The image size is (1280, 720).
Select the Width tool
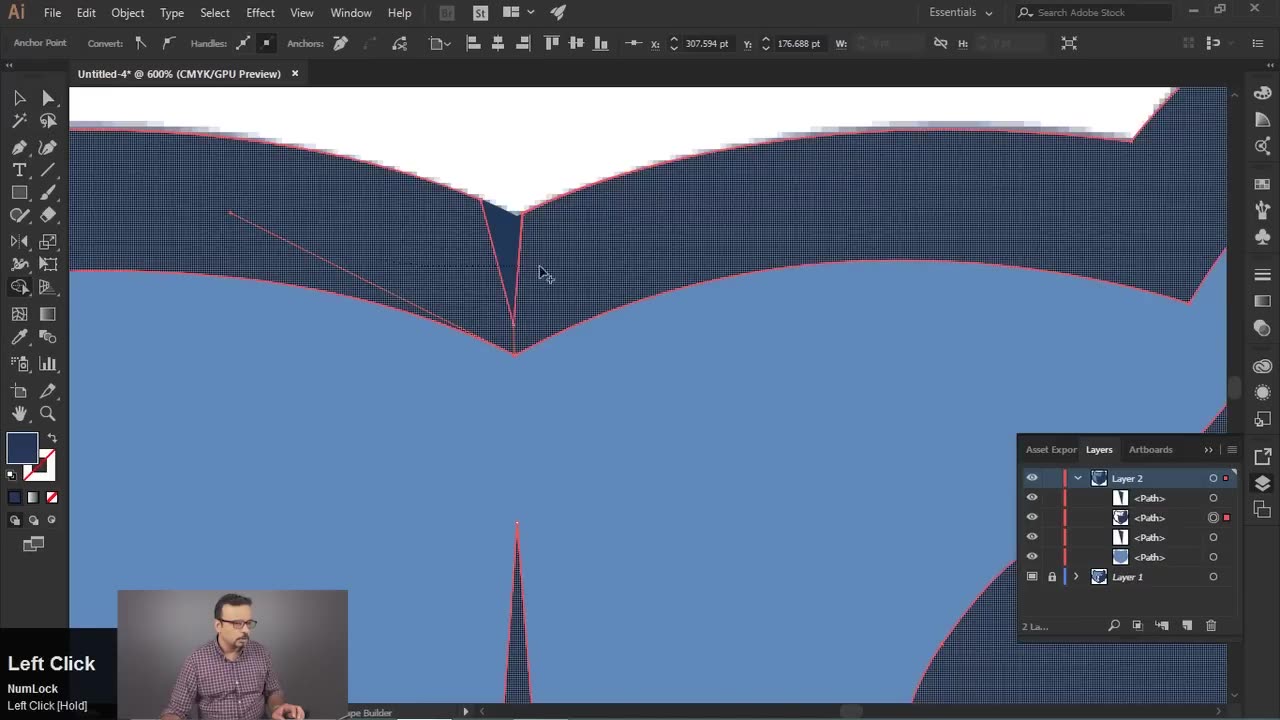(x=19, y=265)
